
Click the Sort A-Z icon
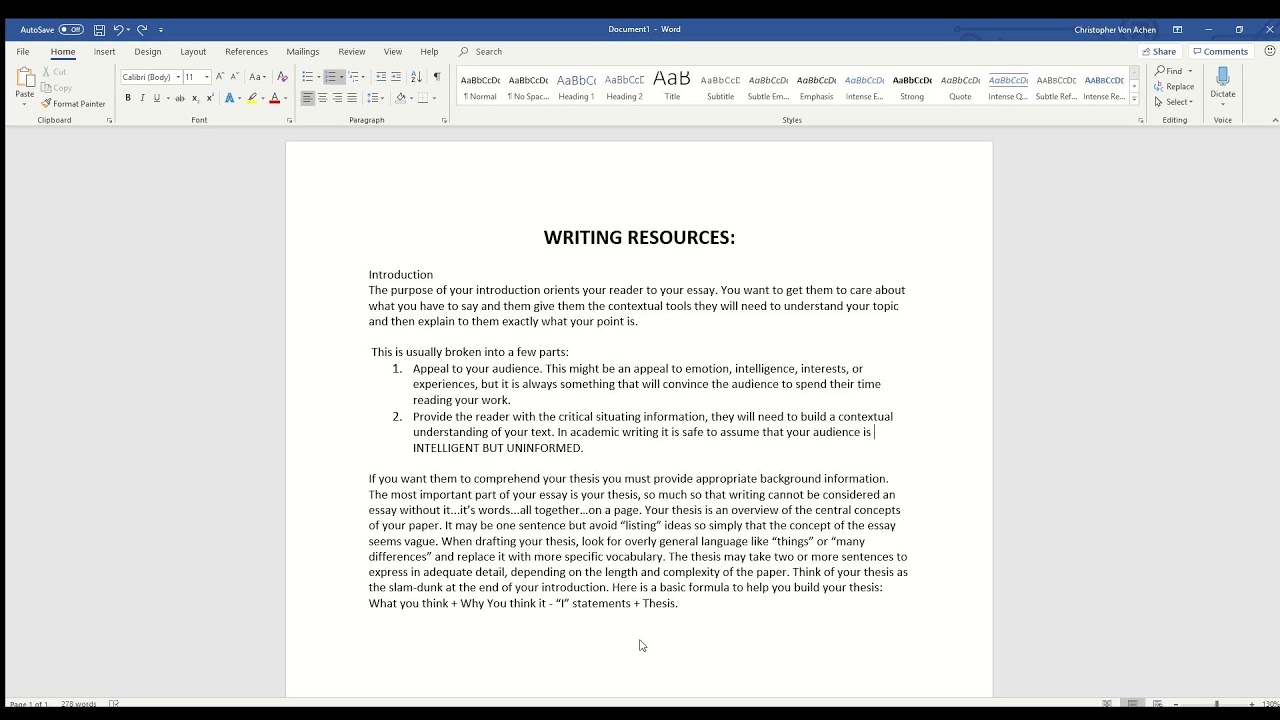pos(416,77)
